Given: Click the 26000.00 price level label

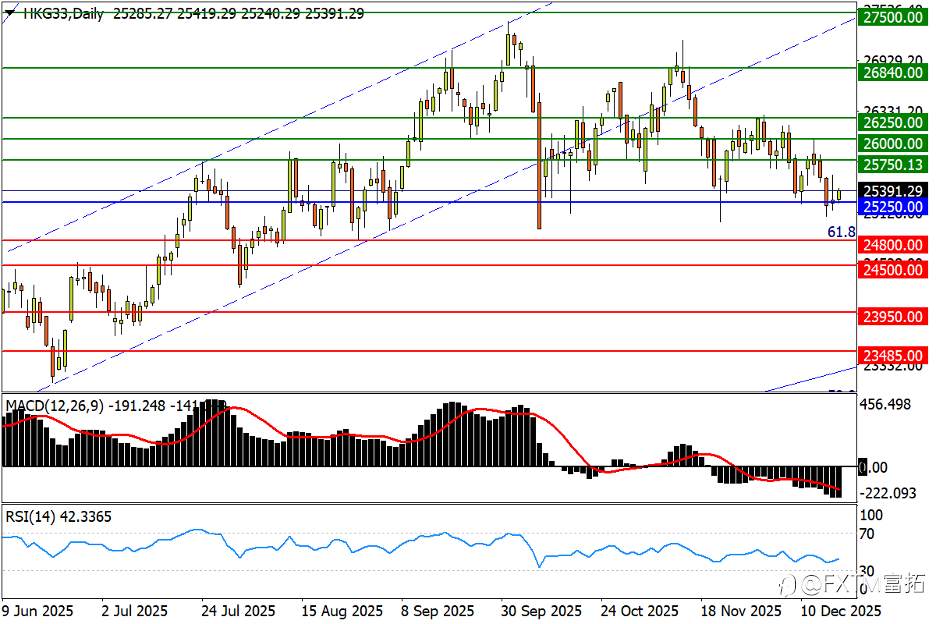Looking at the screenshot, I should click(893, 143).
